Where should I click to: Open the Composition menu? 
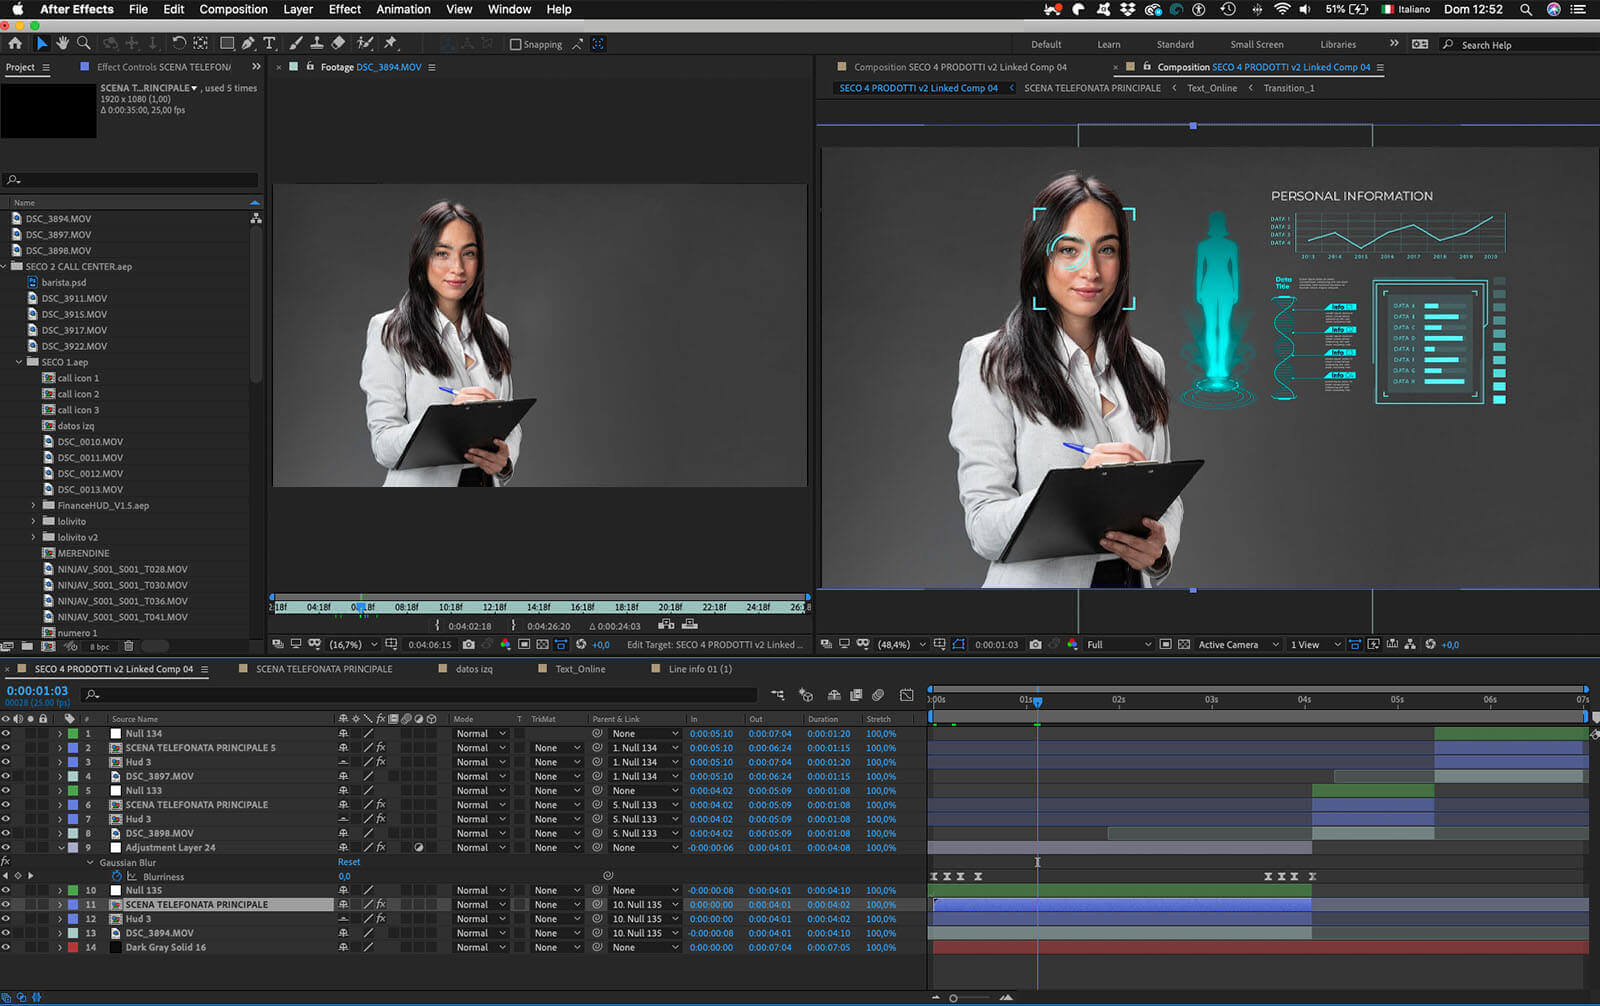[233, 9]
